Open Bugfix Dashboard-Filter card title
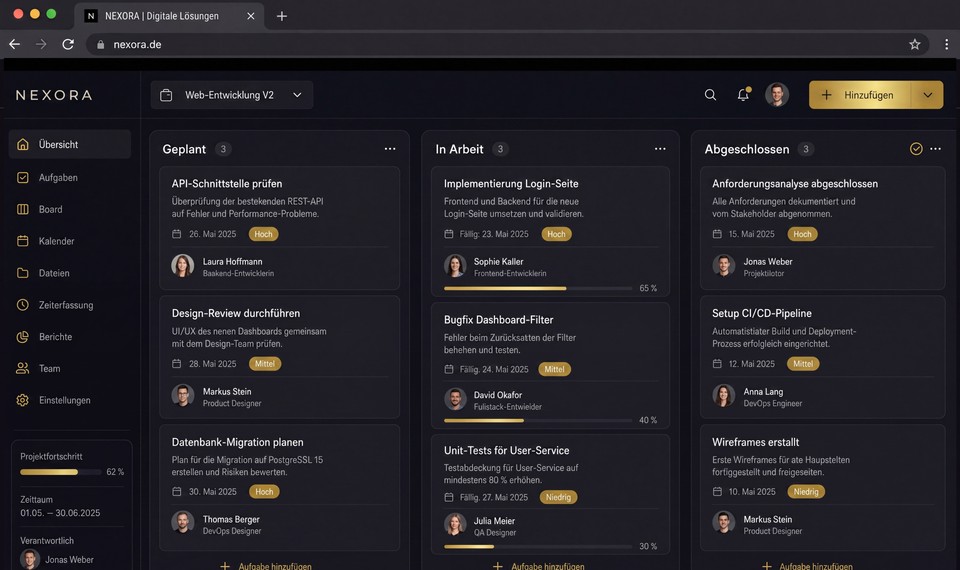The width and height of the screenshot is (960, 570). click(x=498, y=320)
